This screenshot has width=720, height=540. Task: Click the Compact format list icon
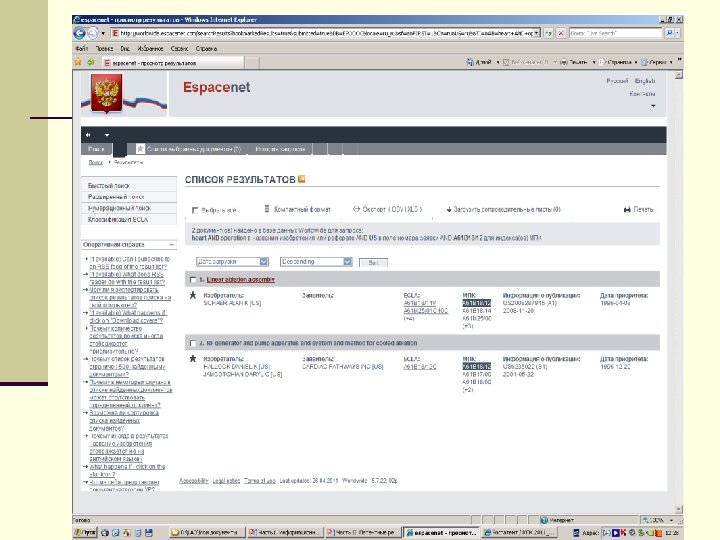(x=267, y=209)
